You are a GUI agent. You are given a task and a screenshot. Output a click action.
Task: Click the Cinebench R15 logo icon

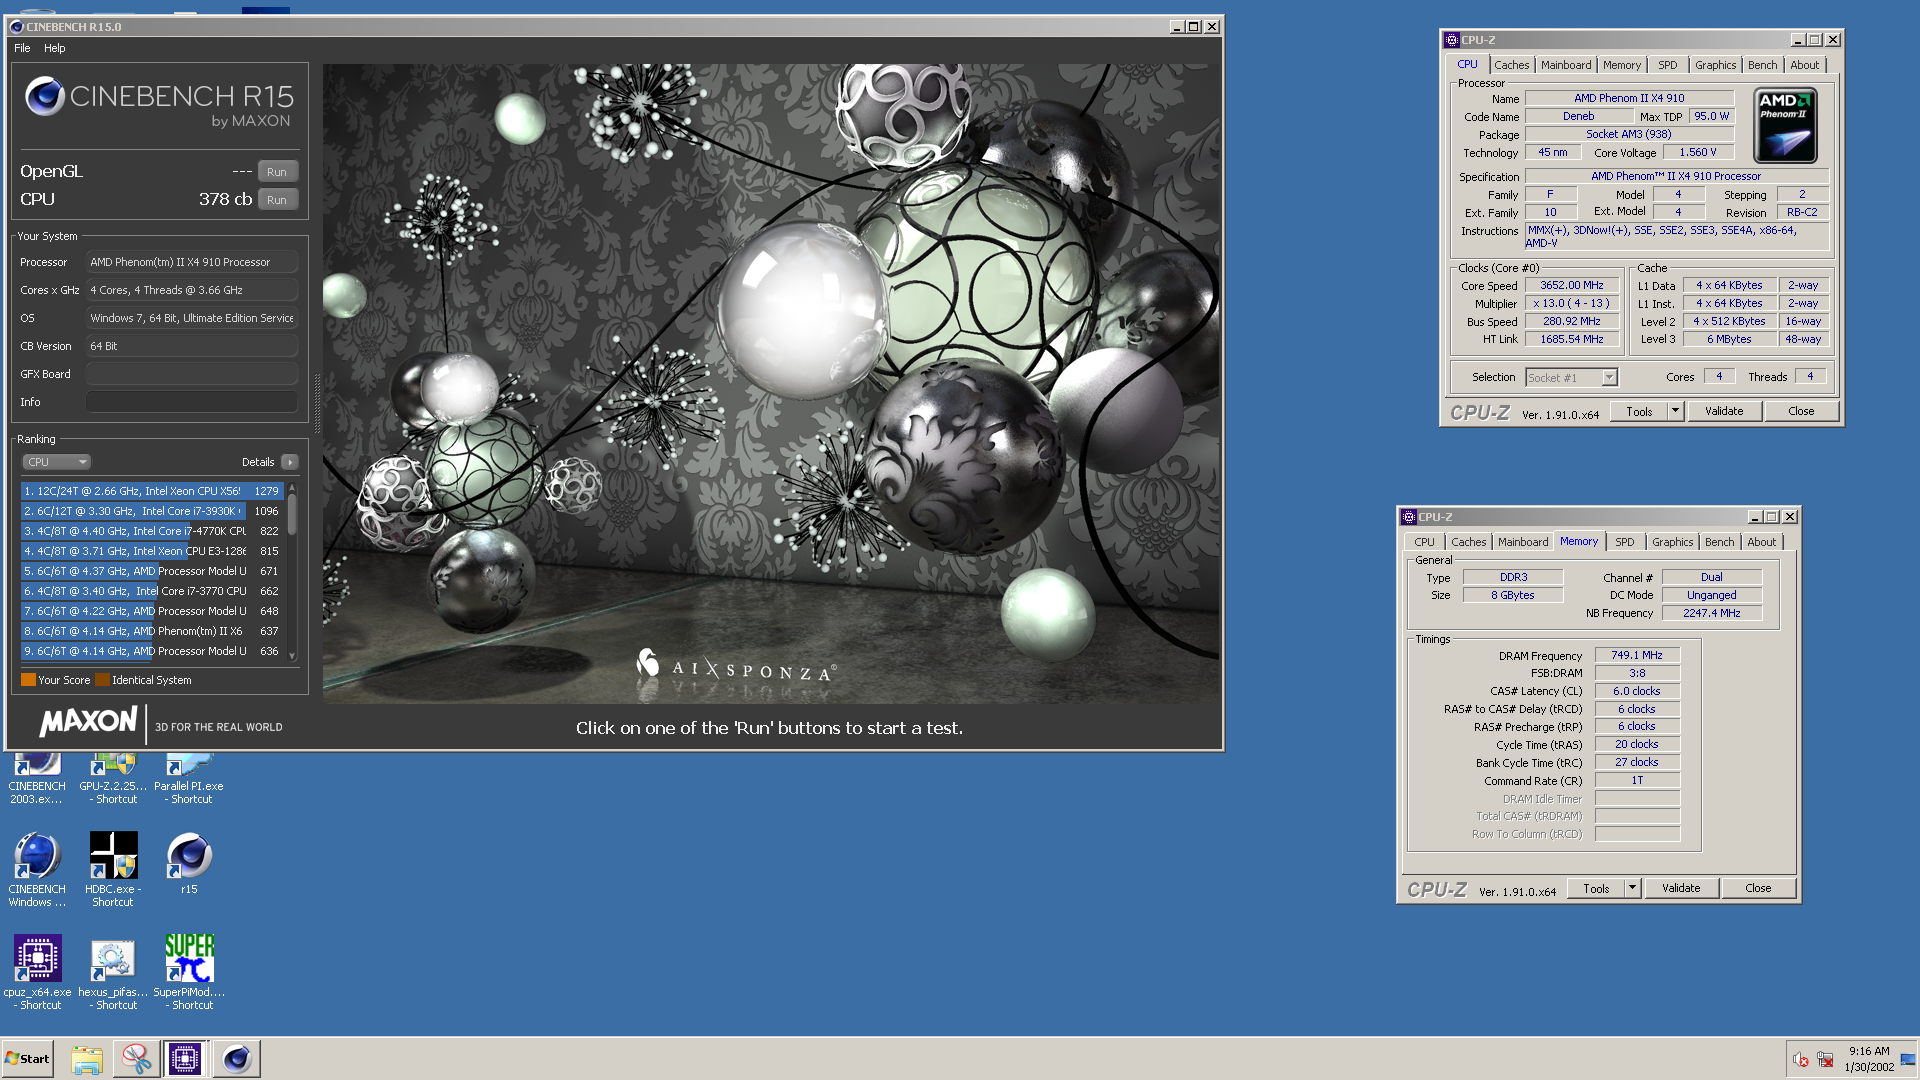[45, 97]
